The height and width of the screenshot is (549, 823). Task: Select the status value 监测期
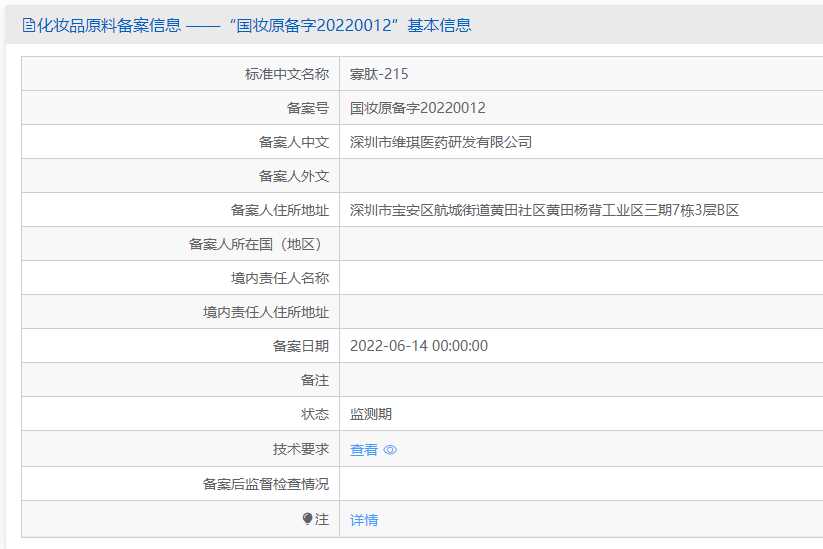click(x=371, y=414)
